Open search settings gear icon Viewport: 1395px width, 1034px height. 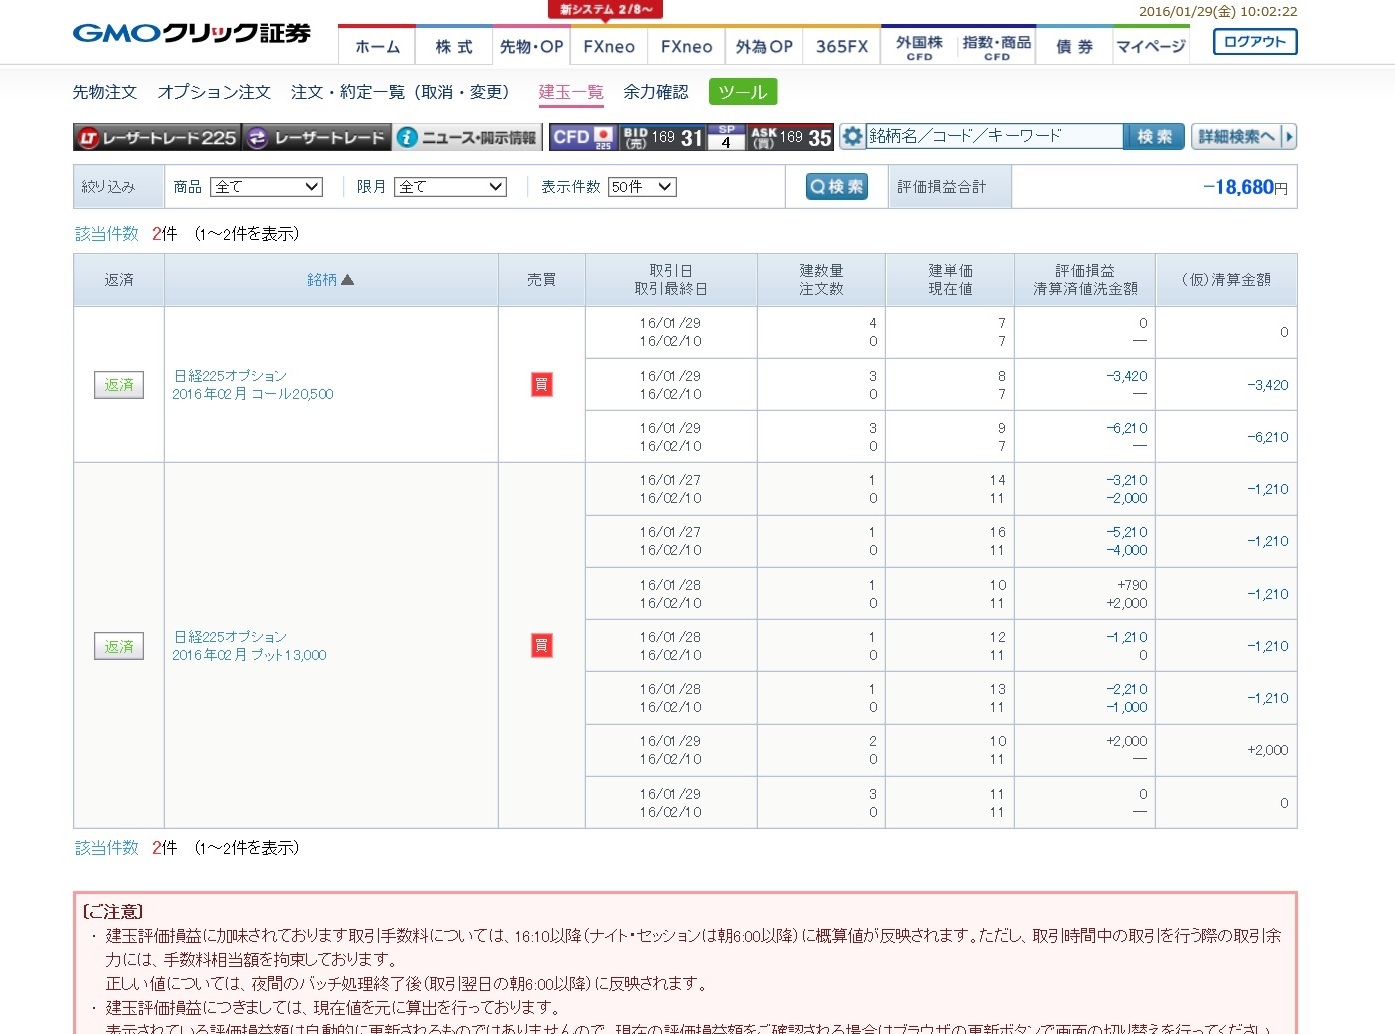[x=852, y=137]
